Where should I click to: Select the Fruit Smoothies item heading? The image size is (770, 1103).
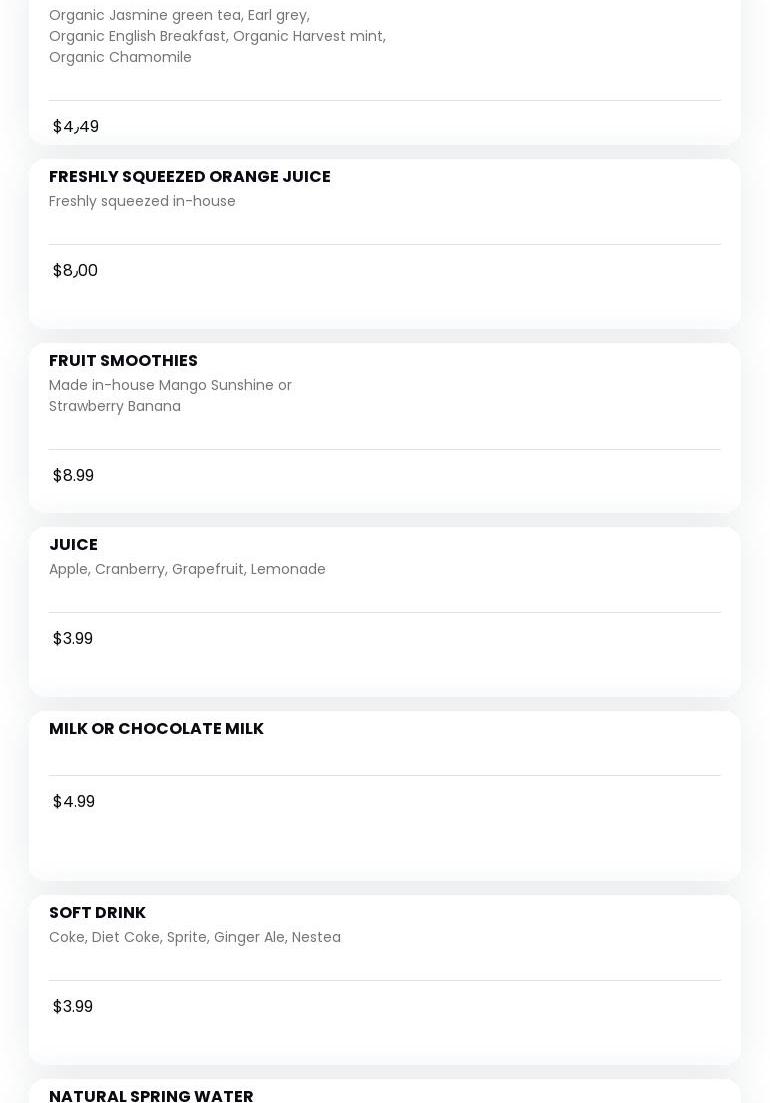pyautogui.click(x=123, y=361)
